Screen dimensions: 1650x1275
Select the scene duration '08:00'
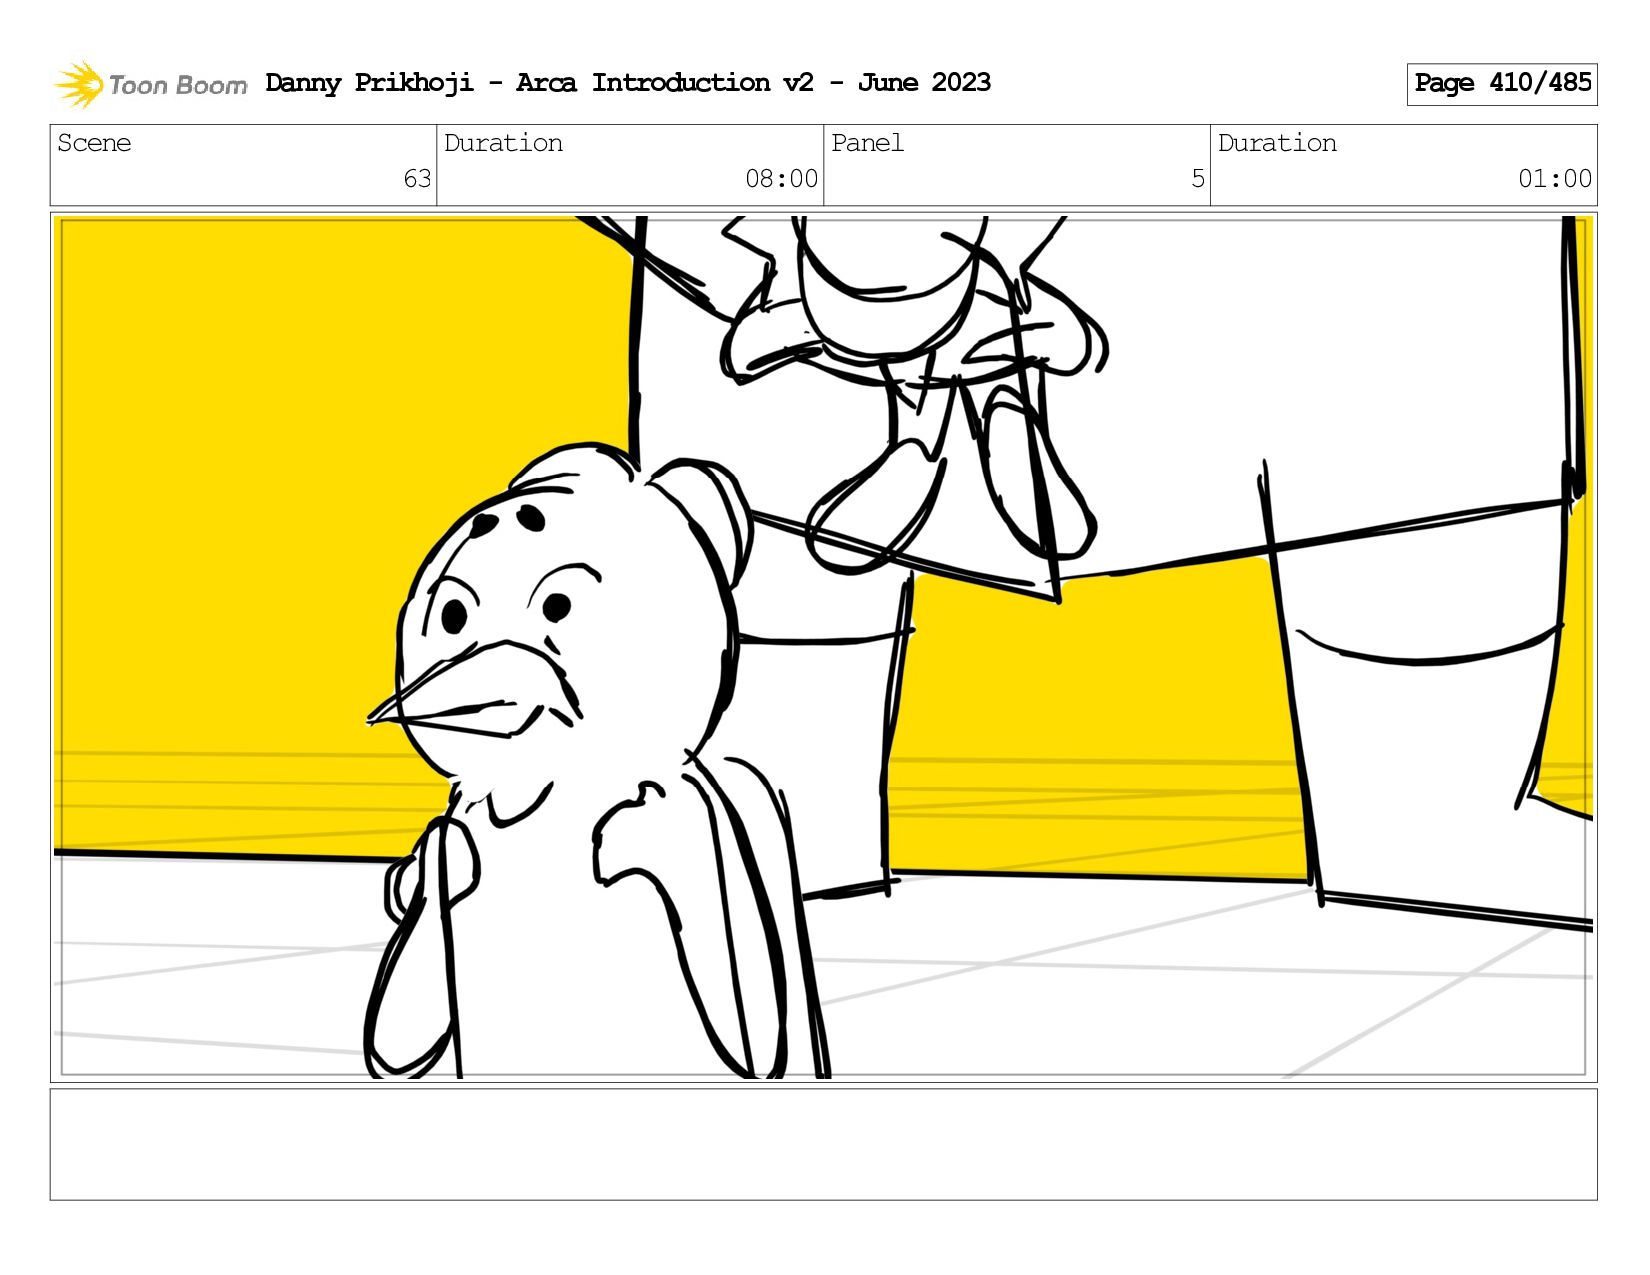[x=781, y=179]
